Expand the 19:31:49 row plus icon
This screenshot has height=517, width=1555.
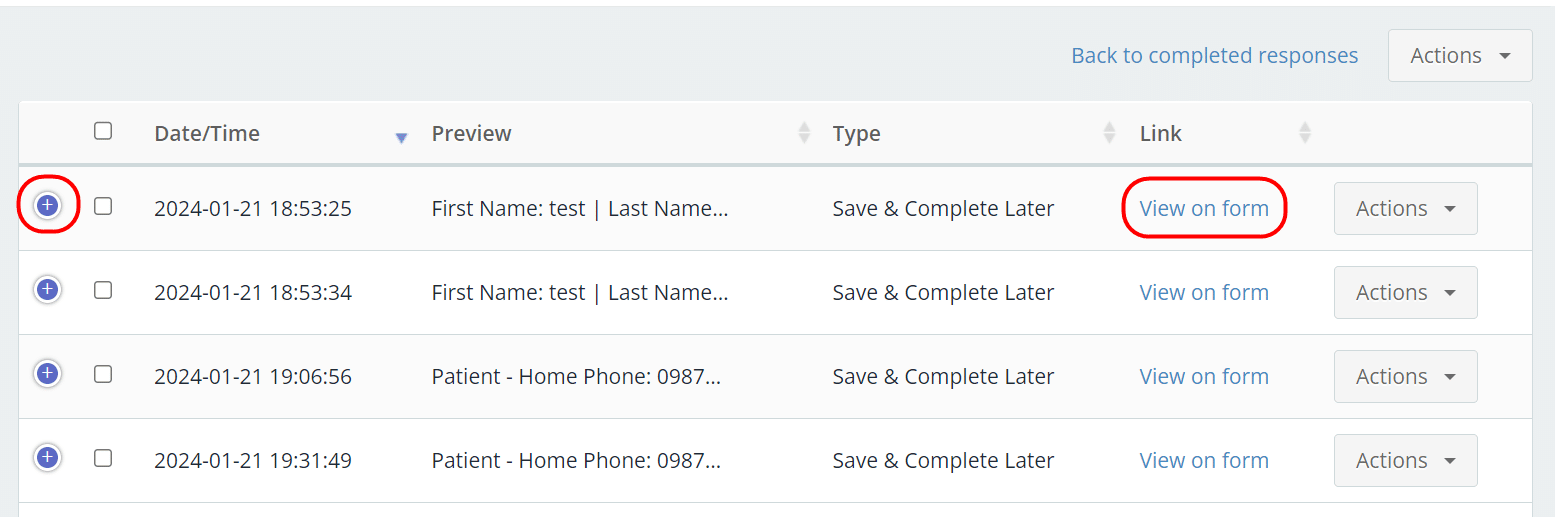(47, 458)
